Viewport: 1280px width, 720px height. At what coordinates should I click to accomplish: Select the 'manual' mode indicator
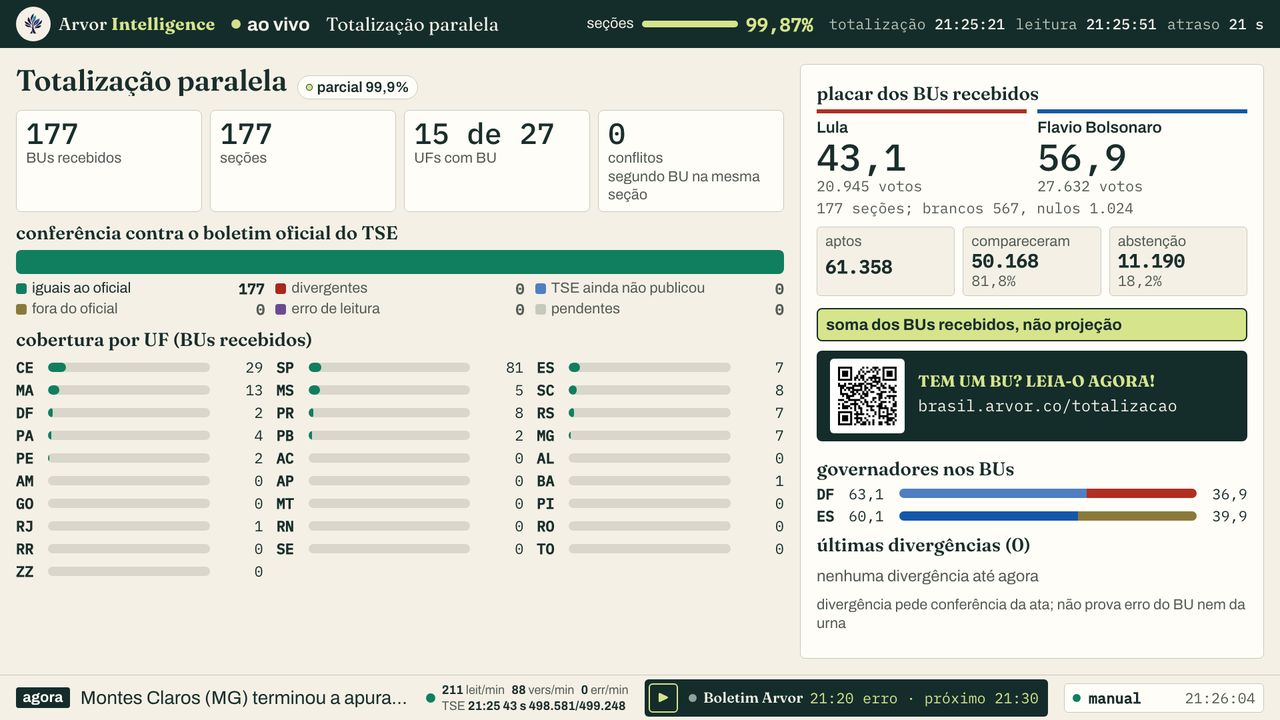point(1105,699)
